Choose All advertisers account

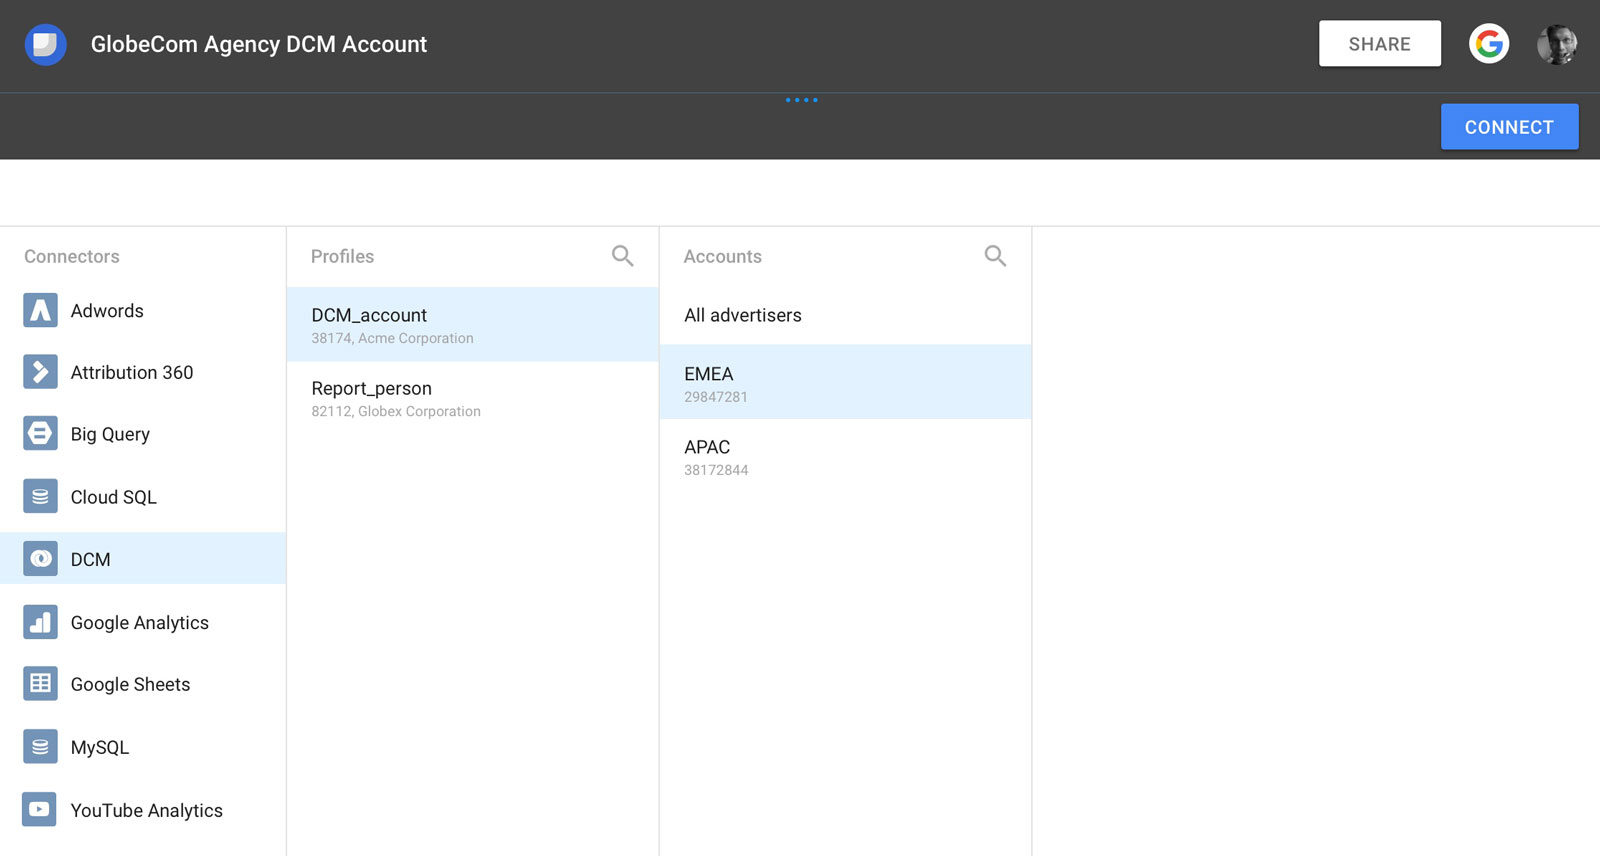pyautogui.click(x=846, y=315)
